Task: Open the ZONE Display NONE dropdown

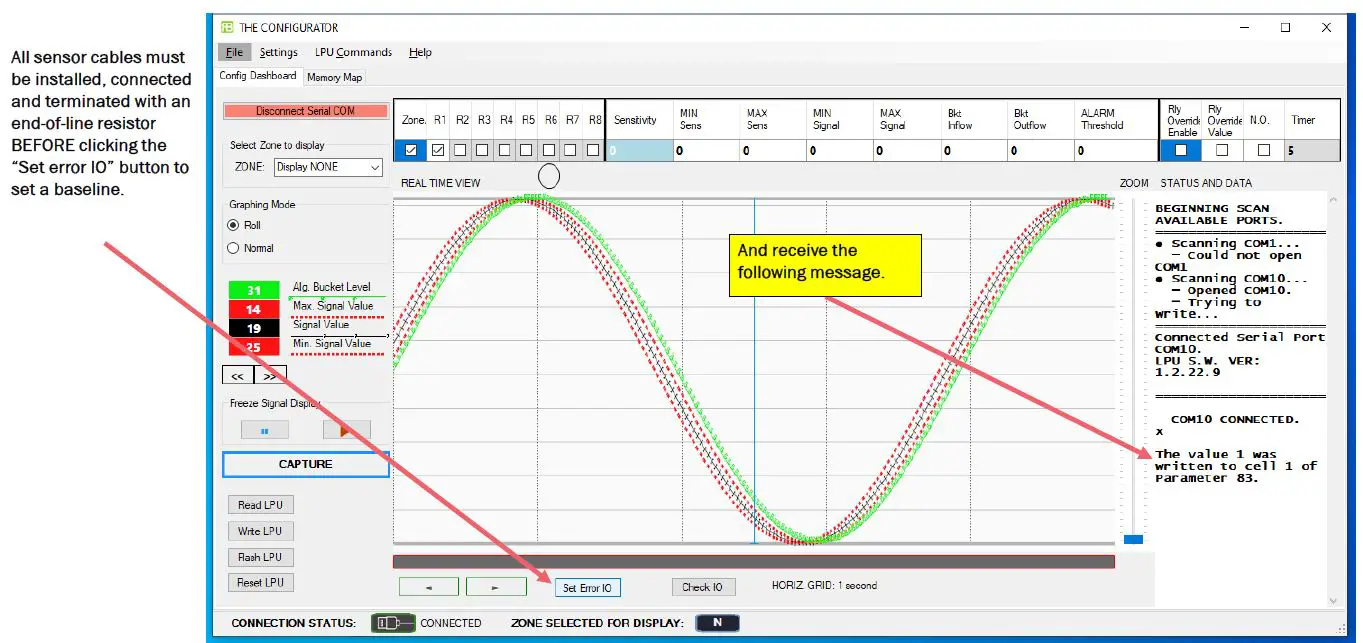Action: point(328,167)
